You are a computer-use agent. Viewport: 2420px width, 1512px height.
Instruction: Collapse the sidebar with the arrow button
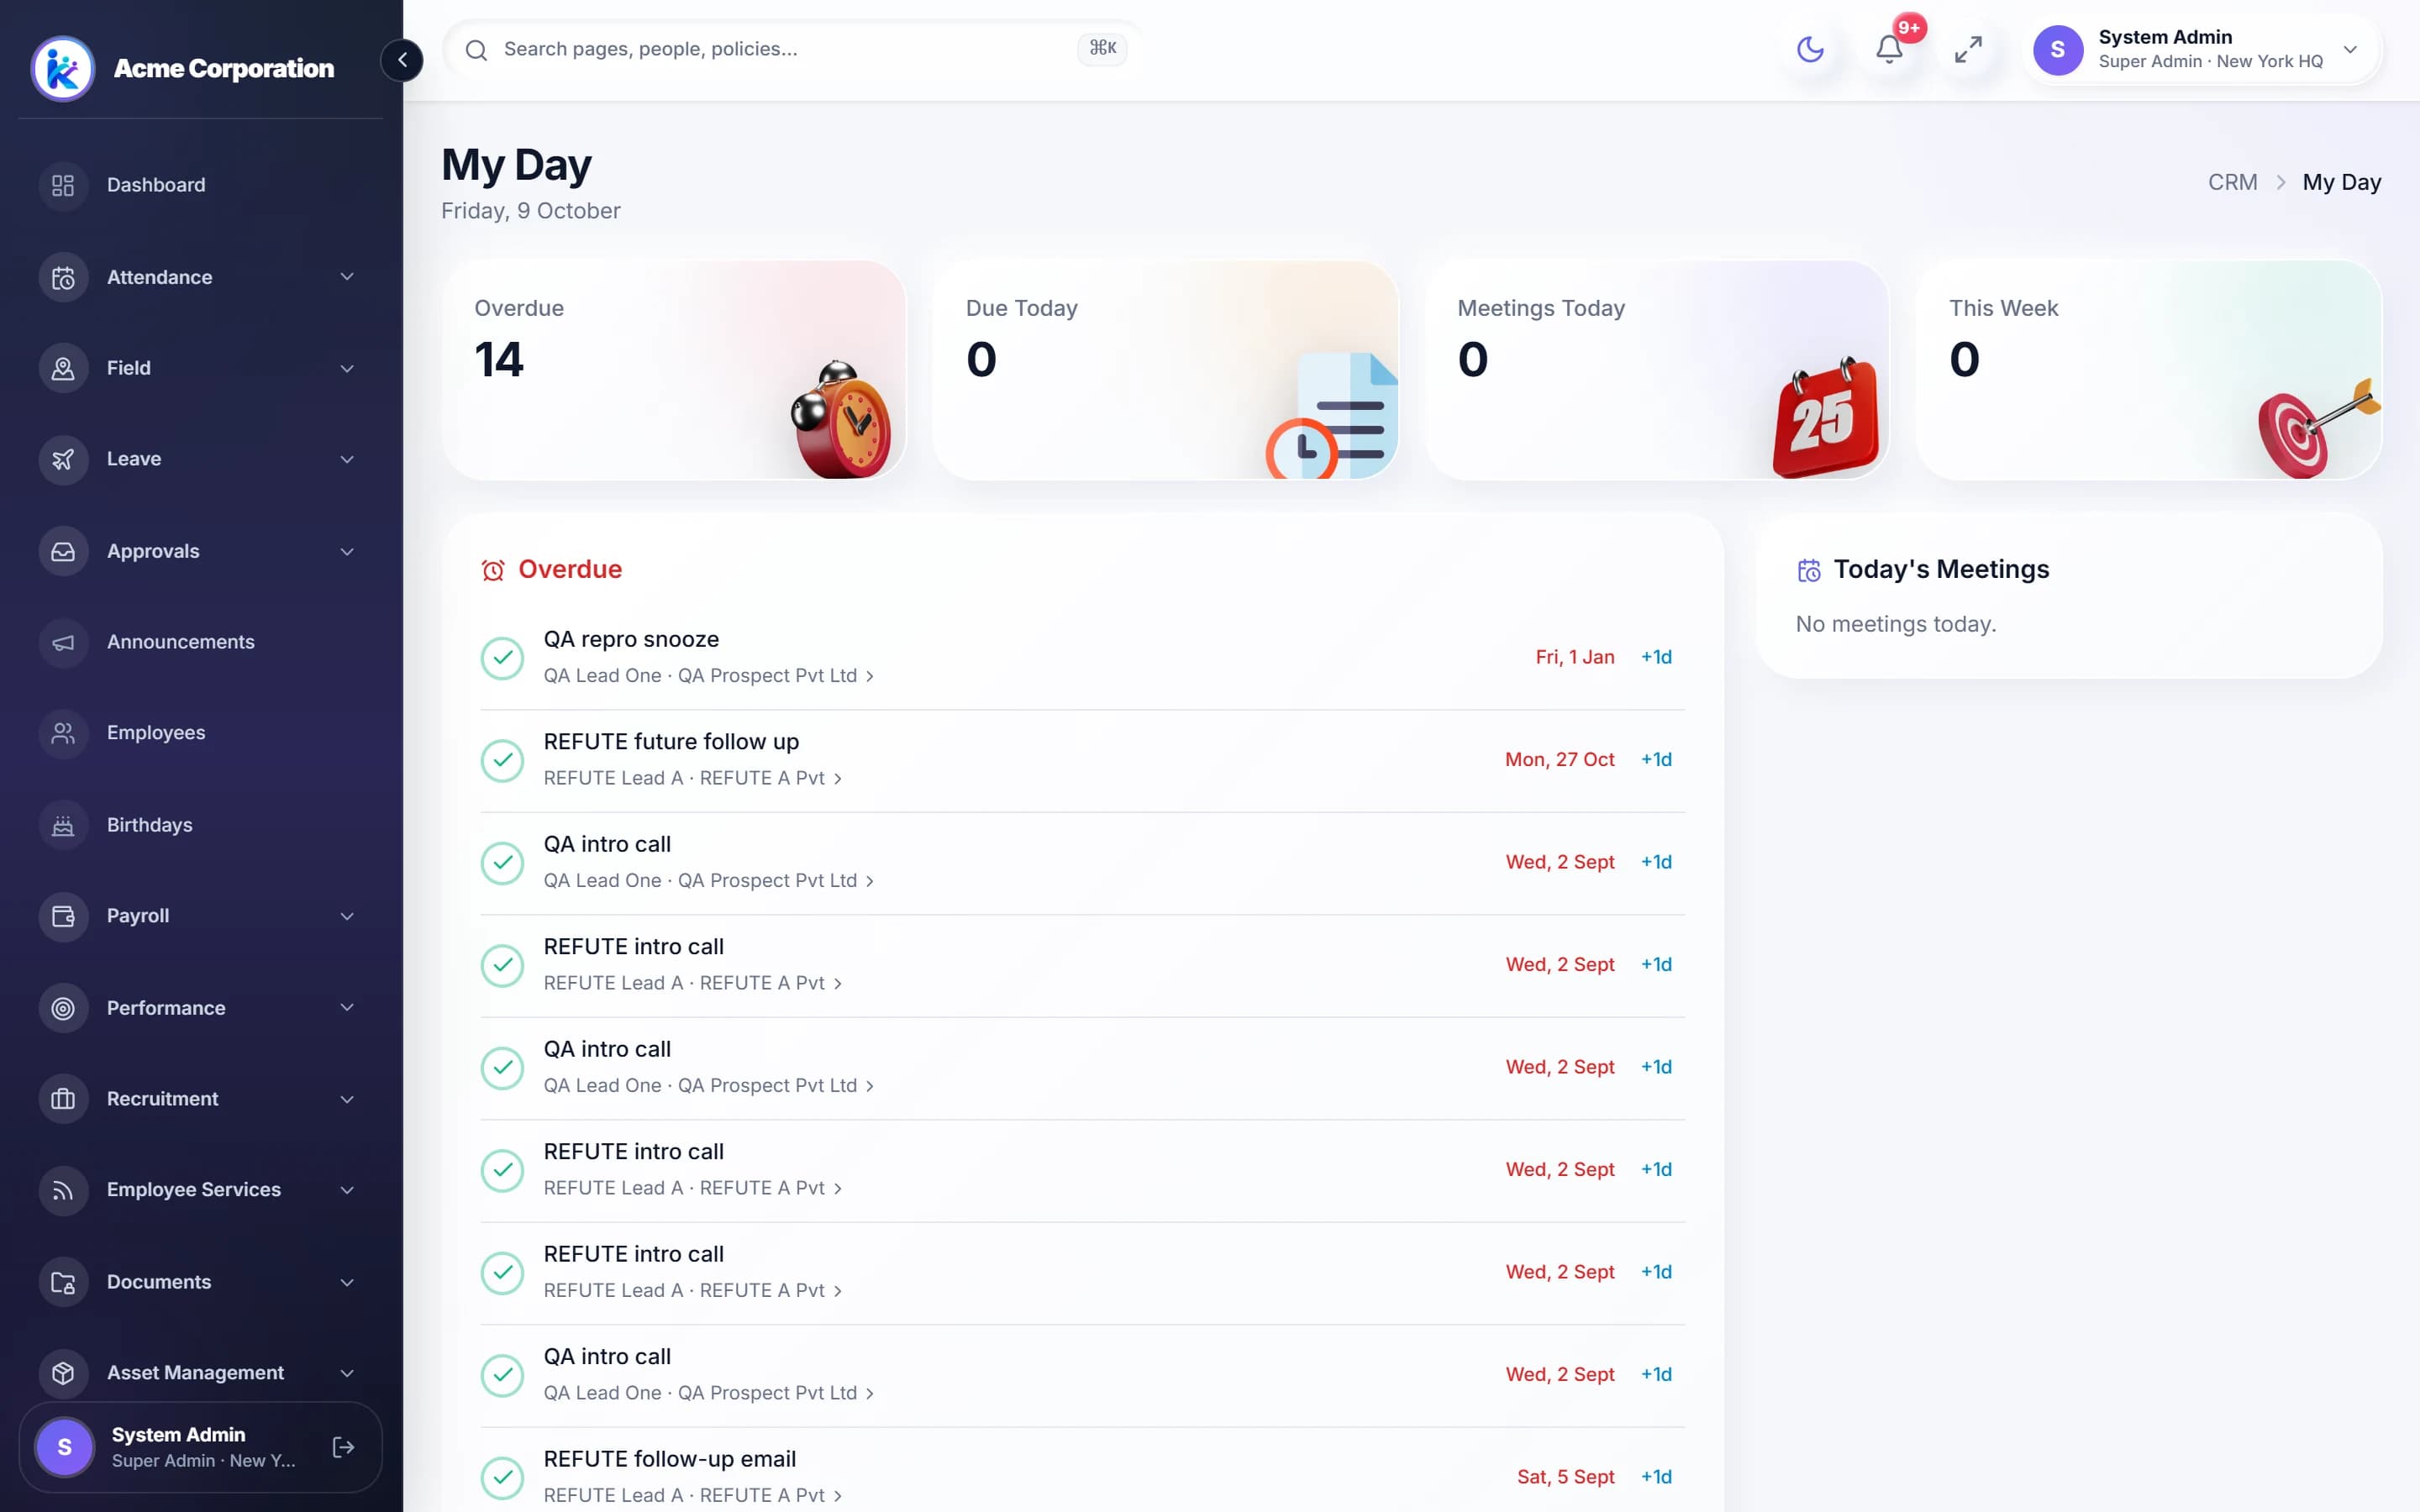point(402,60)
